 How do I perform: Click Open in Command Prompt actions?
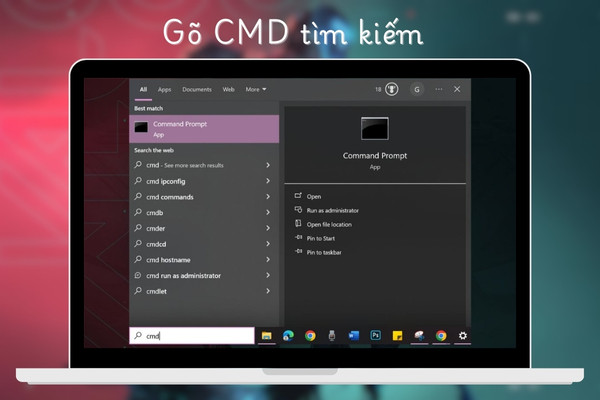pos(308,196)
